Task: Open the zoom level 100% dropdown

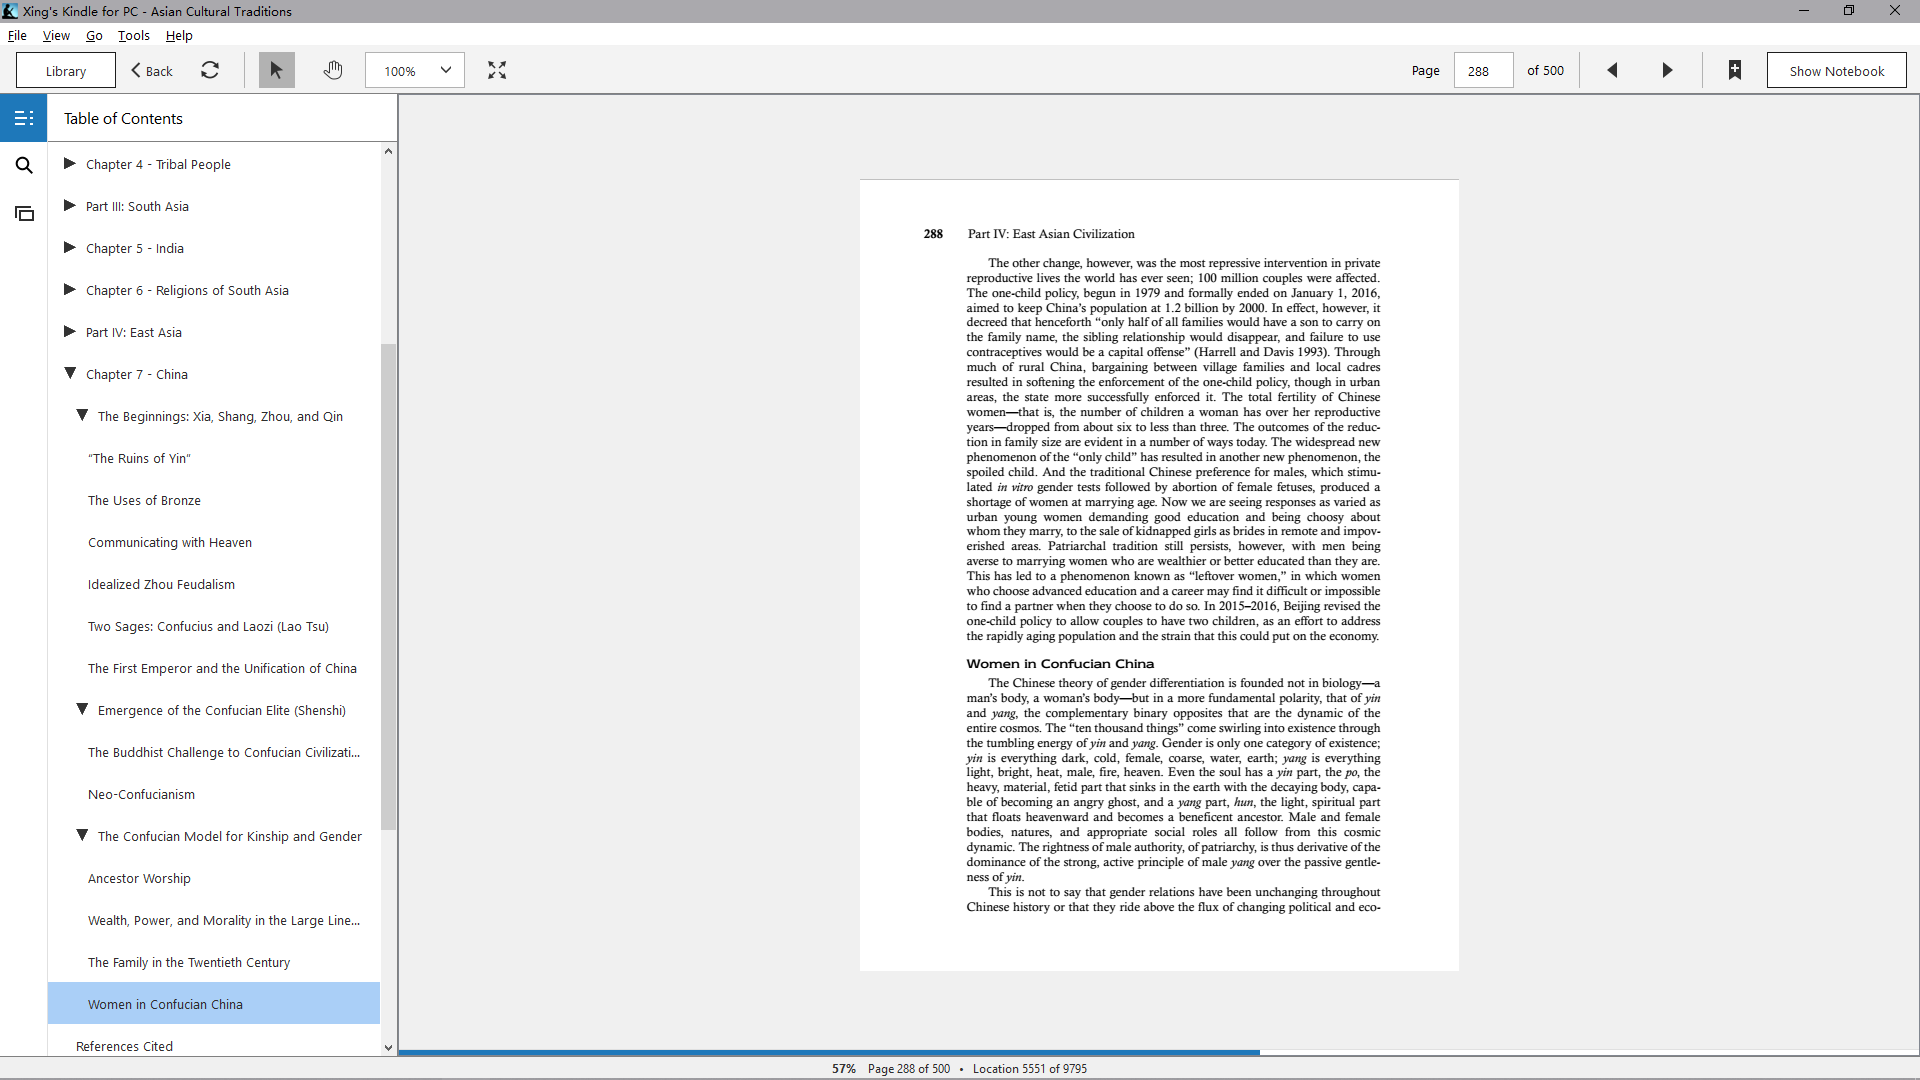Action: coord(415,70)
